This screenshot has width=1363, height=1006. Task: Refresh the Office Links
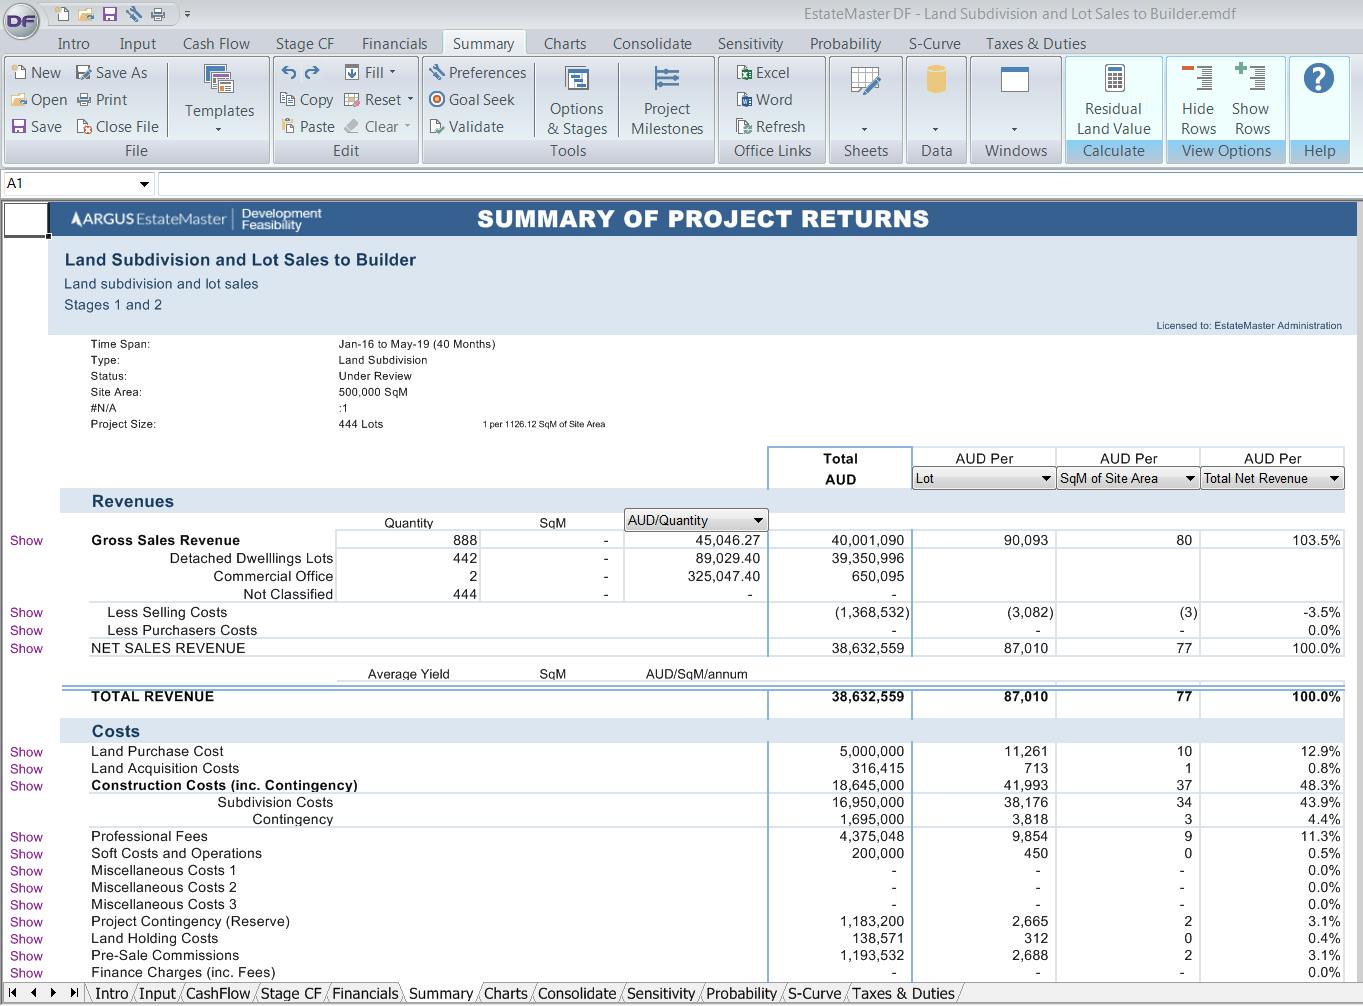tap(771, 126)
